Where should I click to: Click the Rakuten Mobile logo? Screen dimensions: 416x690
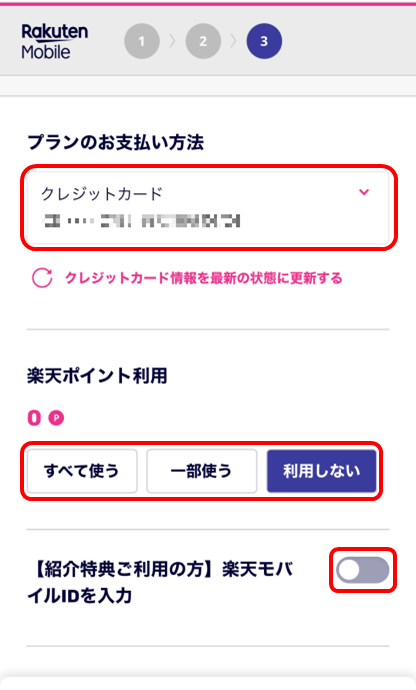55,41
